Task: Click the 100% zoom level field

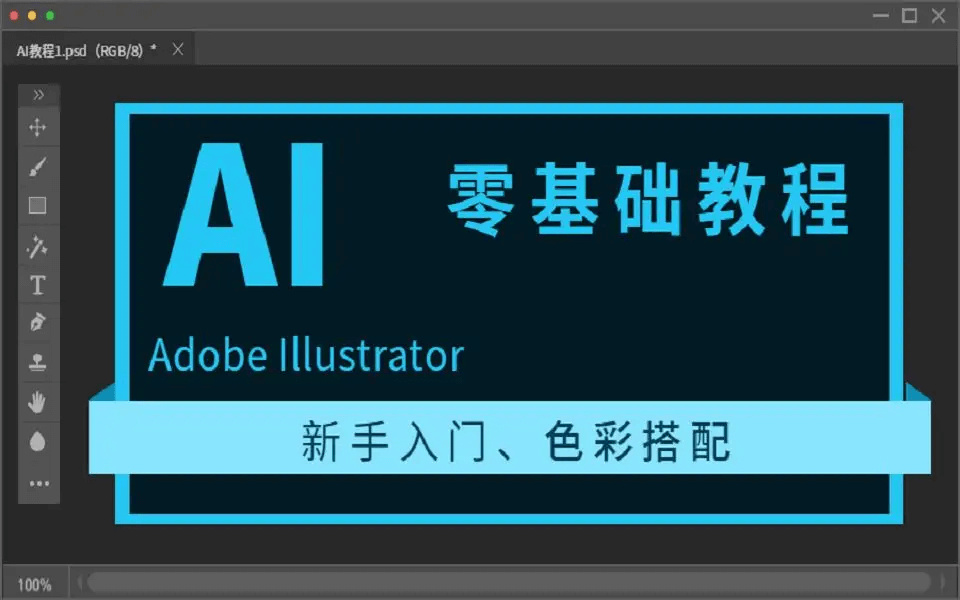Action: click(x=34, y=585)
